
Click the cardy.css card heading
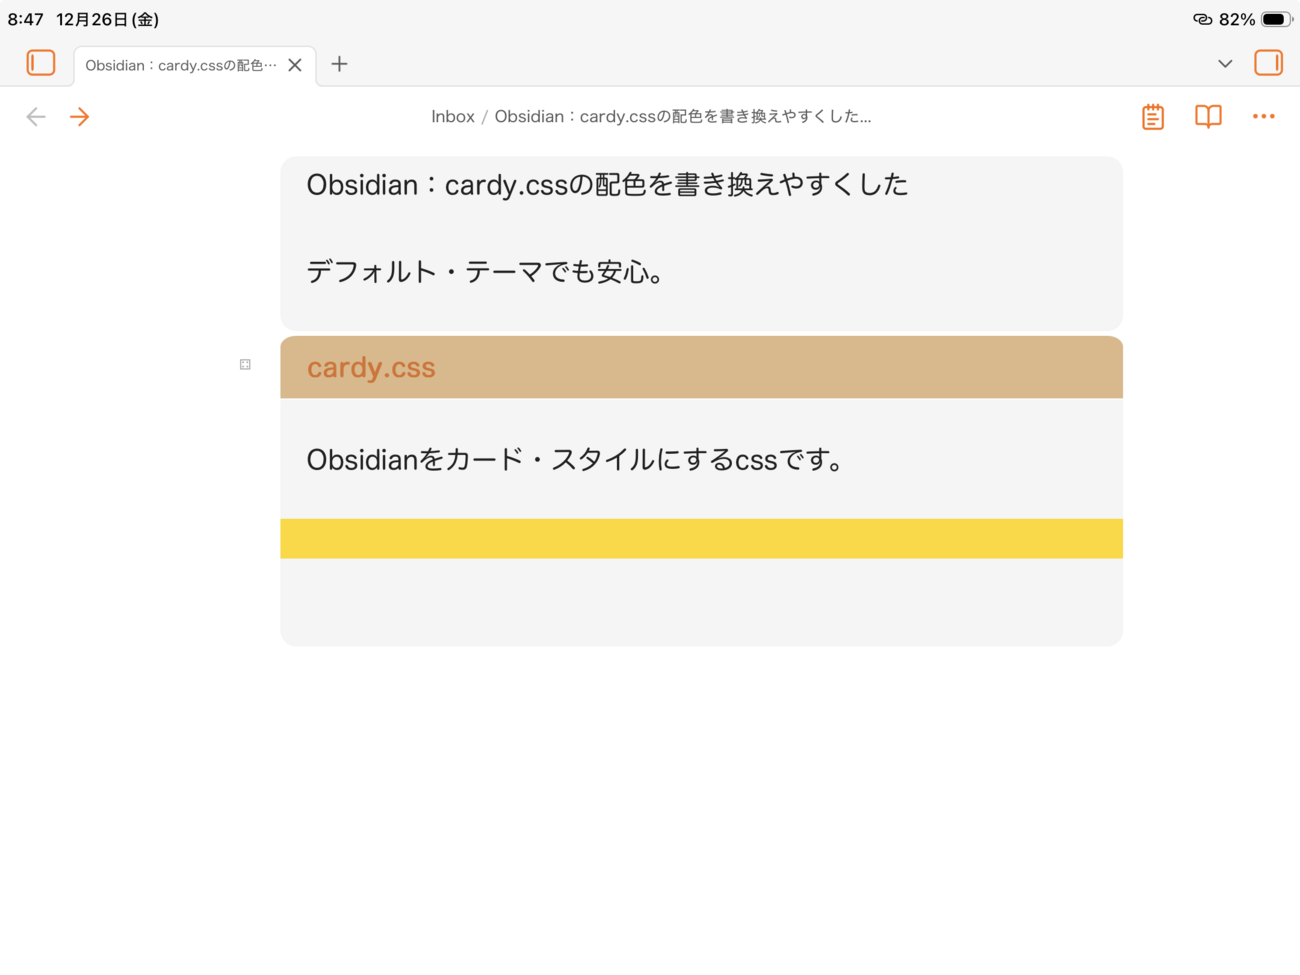(371, 367)
